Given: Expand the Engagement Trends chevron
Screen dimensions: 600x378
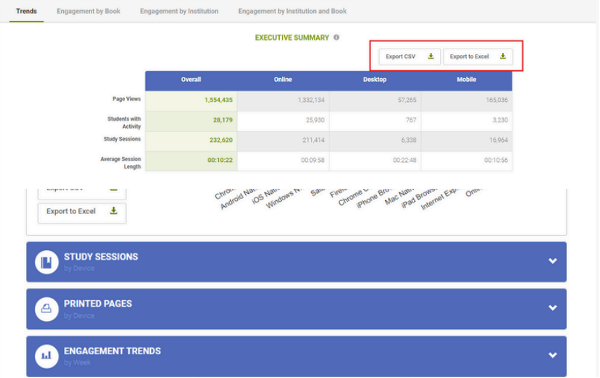Looking at the screenshot, I should point(553,355).
